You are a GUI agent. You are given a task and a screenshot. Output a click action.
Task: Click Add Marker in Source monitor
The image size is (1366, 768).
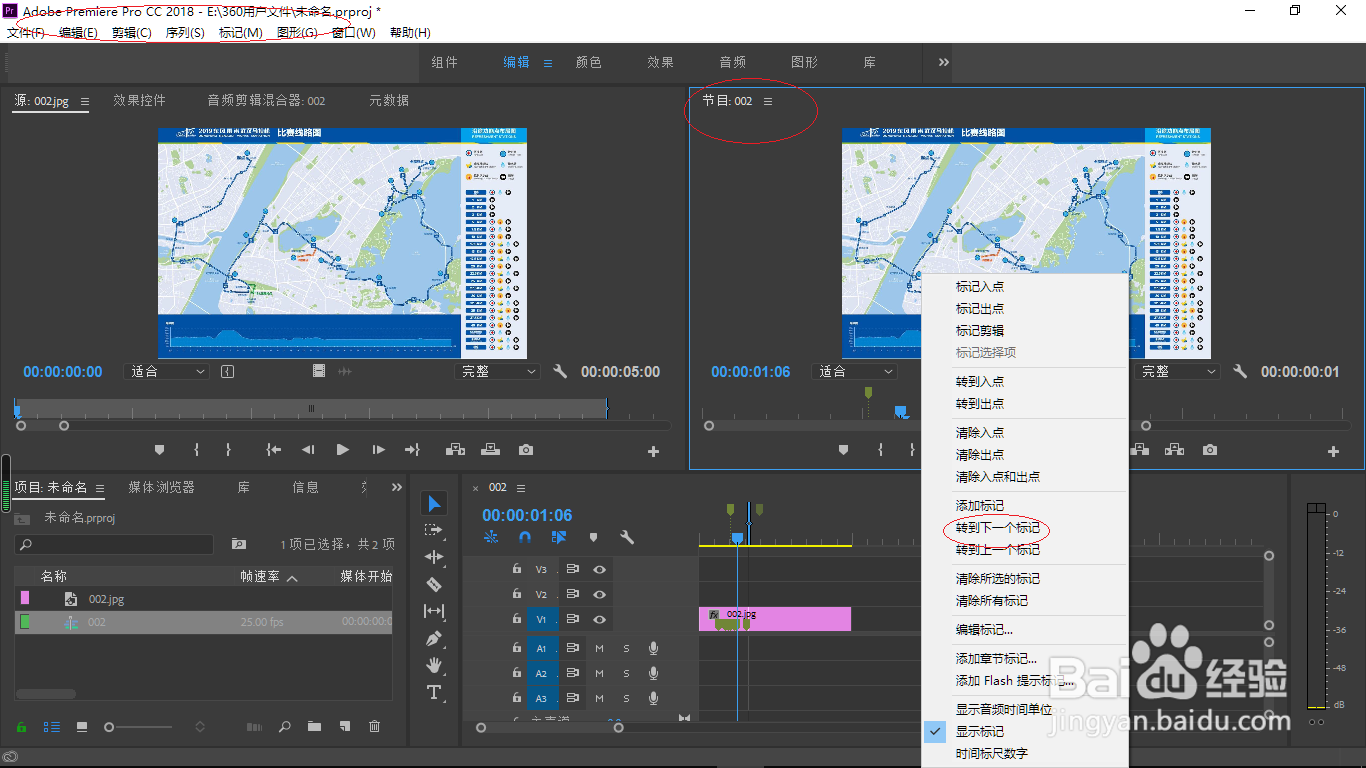coord(159,450)
